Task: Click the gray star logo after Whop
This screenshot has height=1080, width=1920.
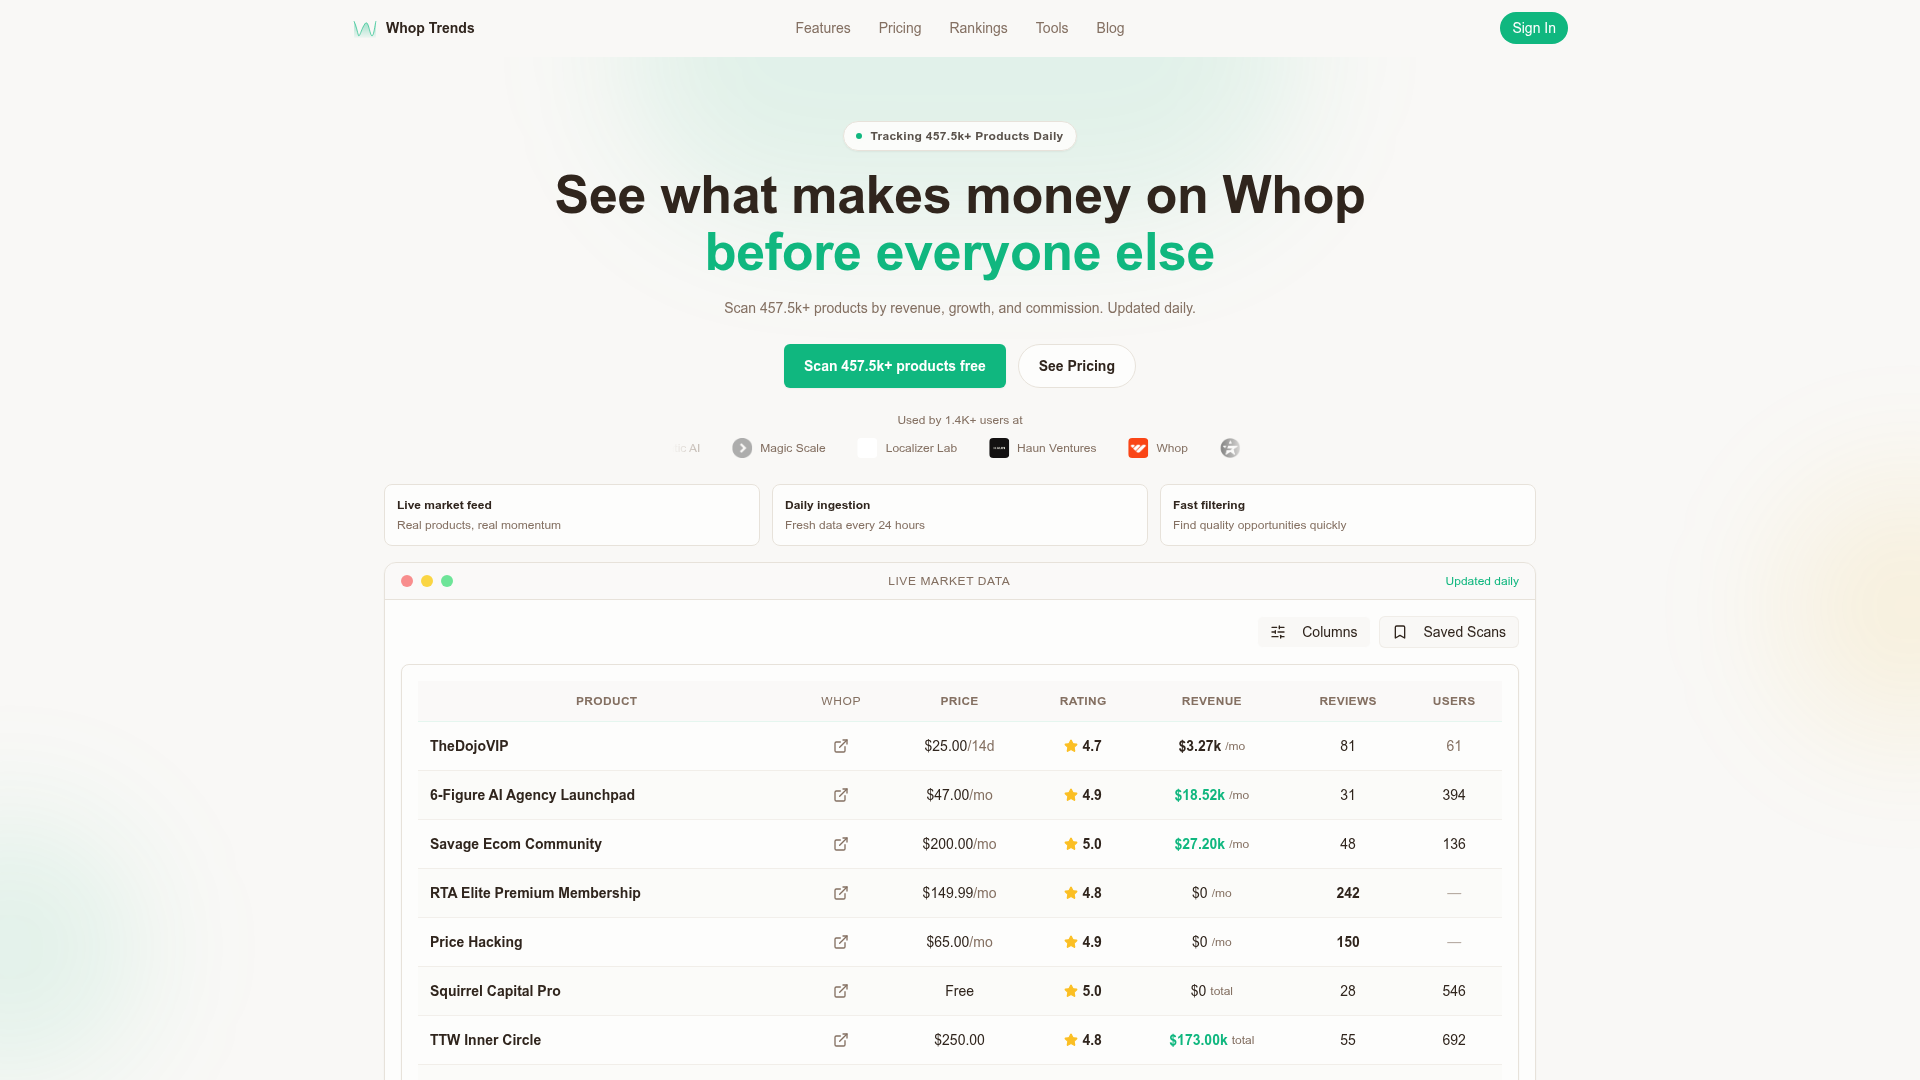Action: point(1230,448)
